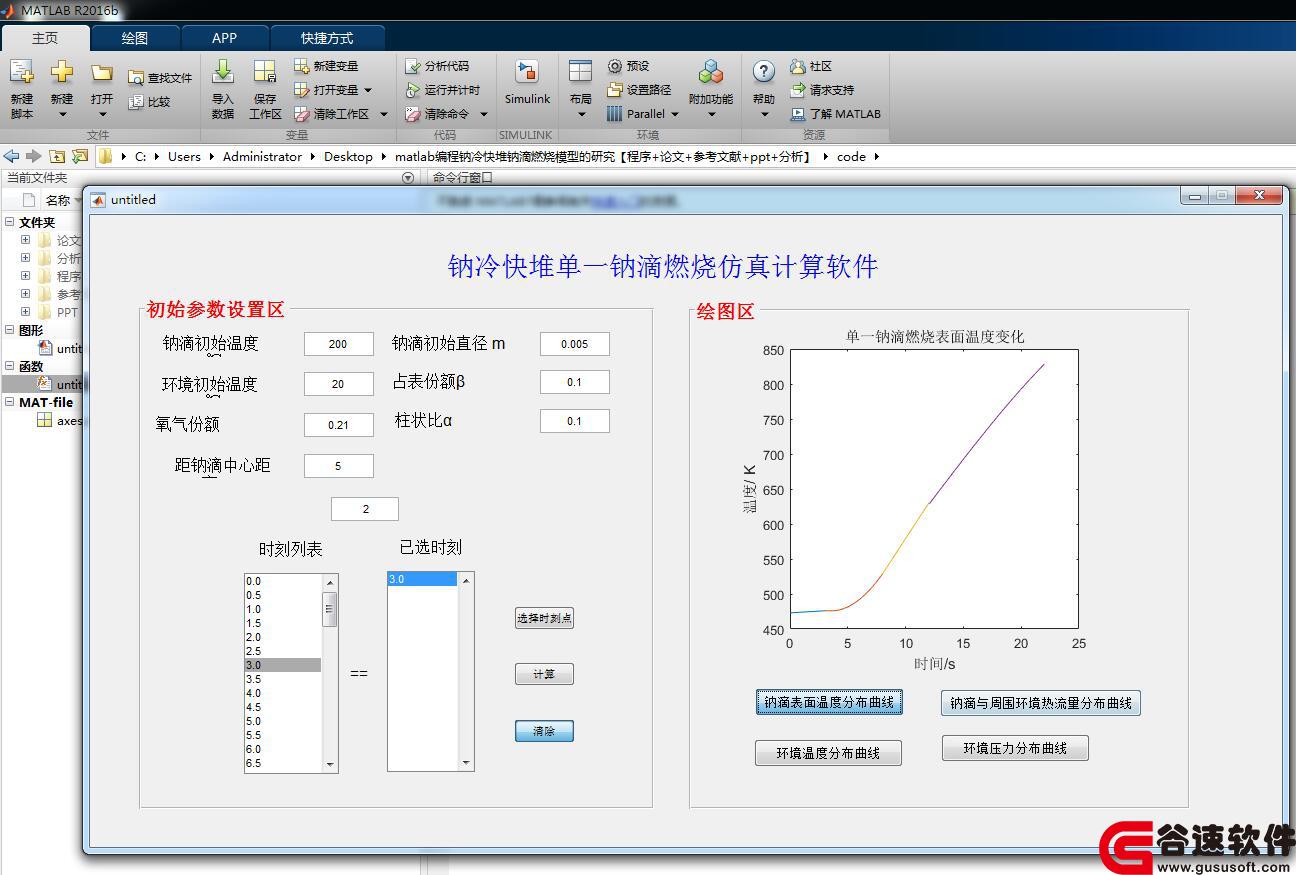The width and height of the screenshot is (1296, 875).
Task: Click the 柱状比α input field
Action: [x=575, y=421]
